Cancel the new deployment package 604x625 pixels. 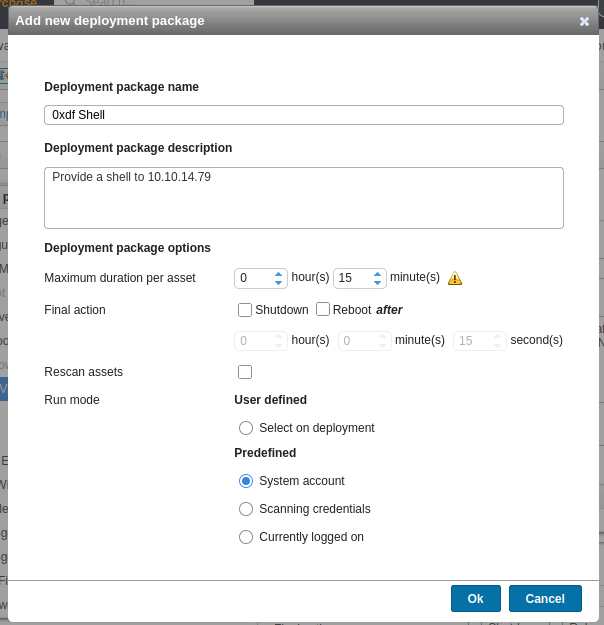545,598
